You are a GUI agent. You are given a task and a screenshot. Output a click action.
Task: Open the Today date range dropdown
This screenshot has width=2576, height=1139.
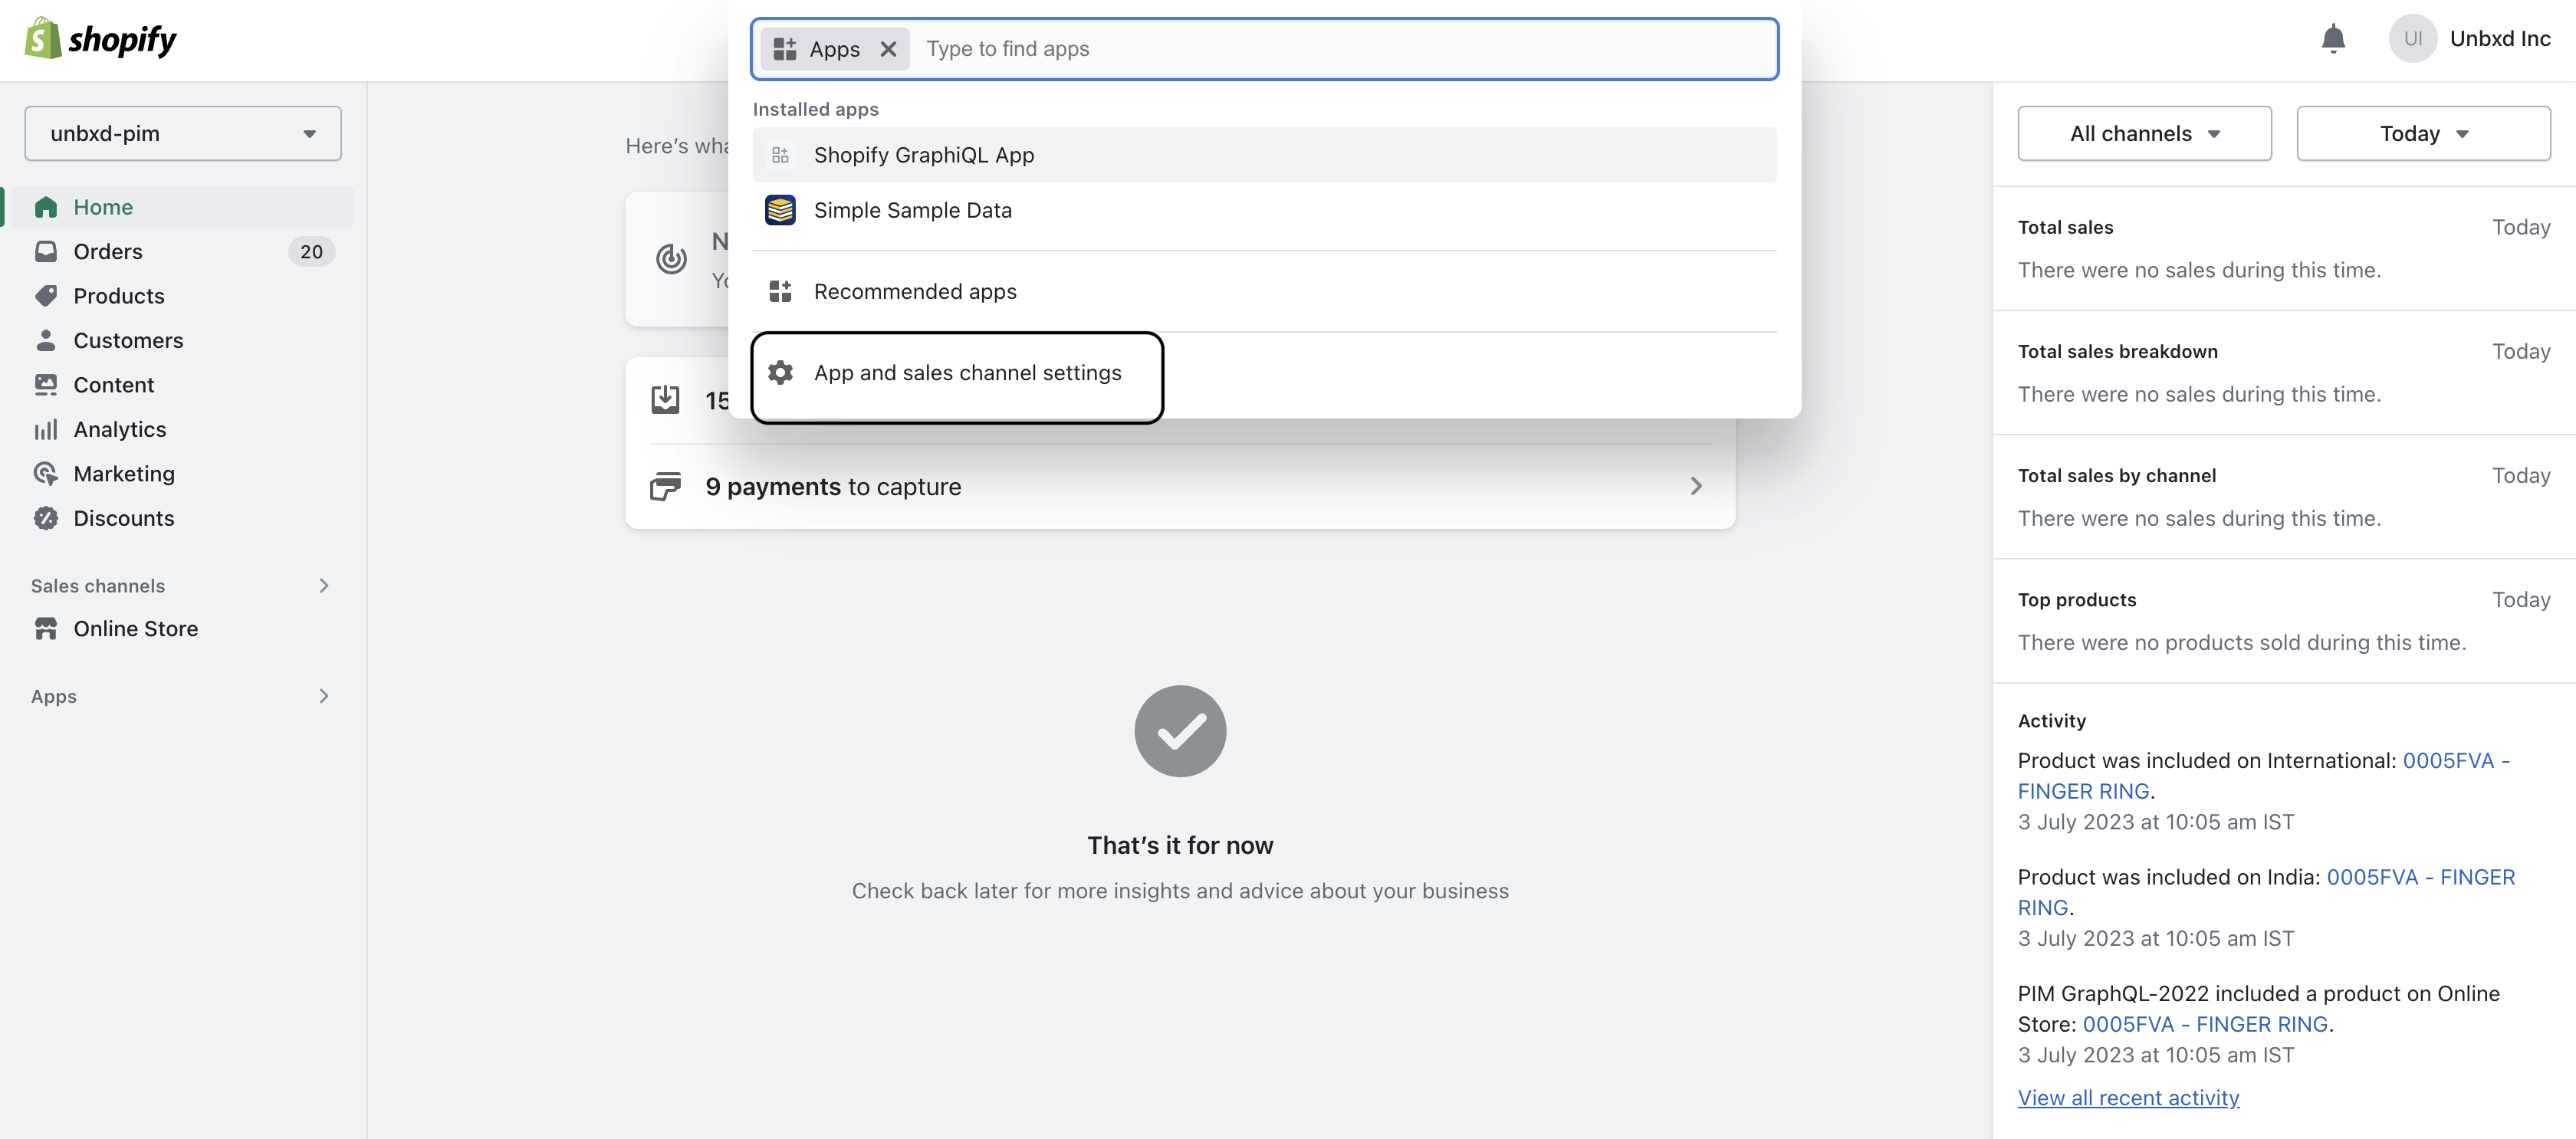pyautogui.click(x=2423, y=133)
